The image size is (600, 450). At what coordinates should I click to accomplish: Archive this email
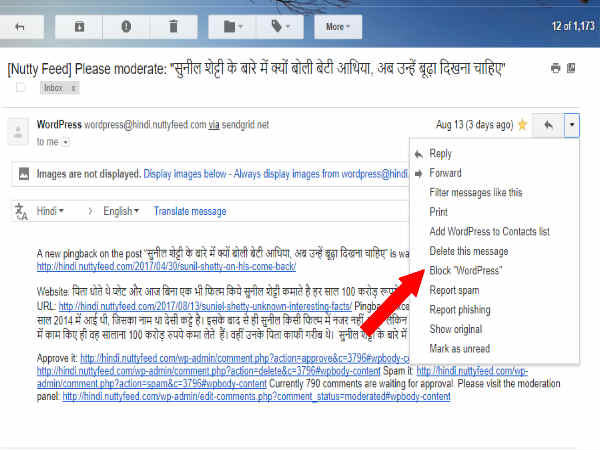pyautogui.click(x=79, y=27)
